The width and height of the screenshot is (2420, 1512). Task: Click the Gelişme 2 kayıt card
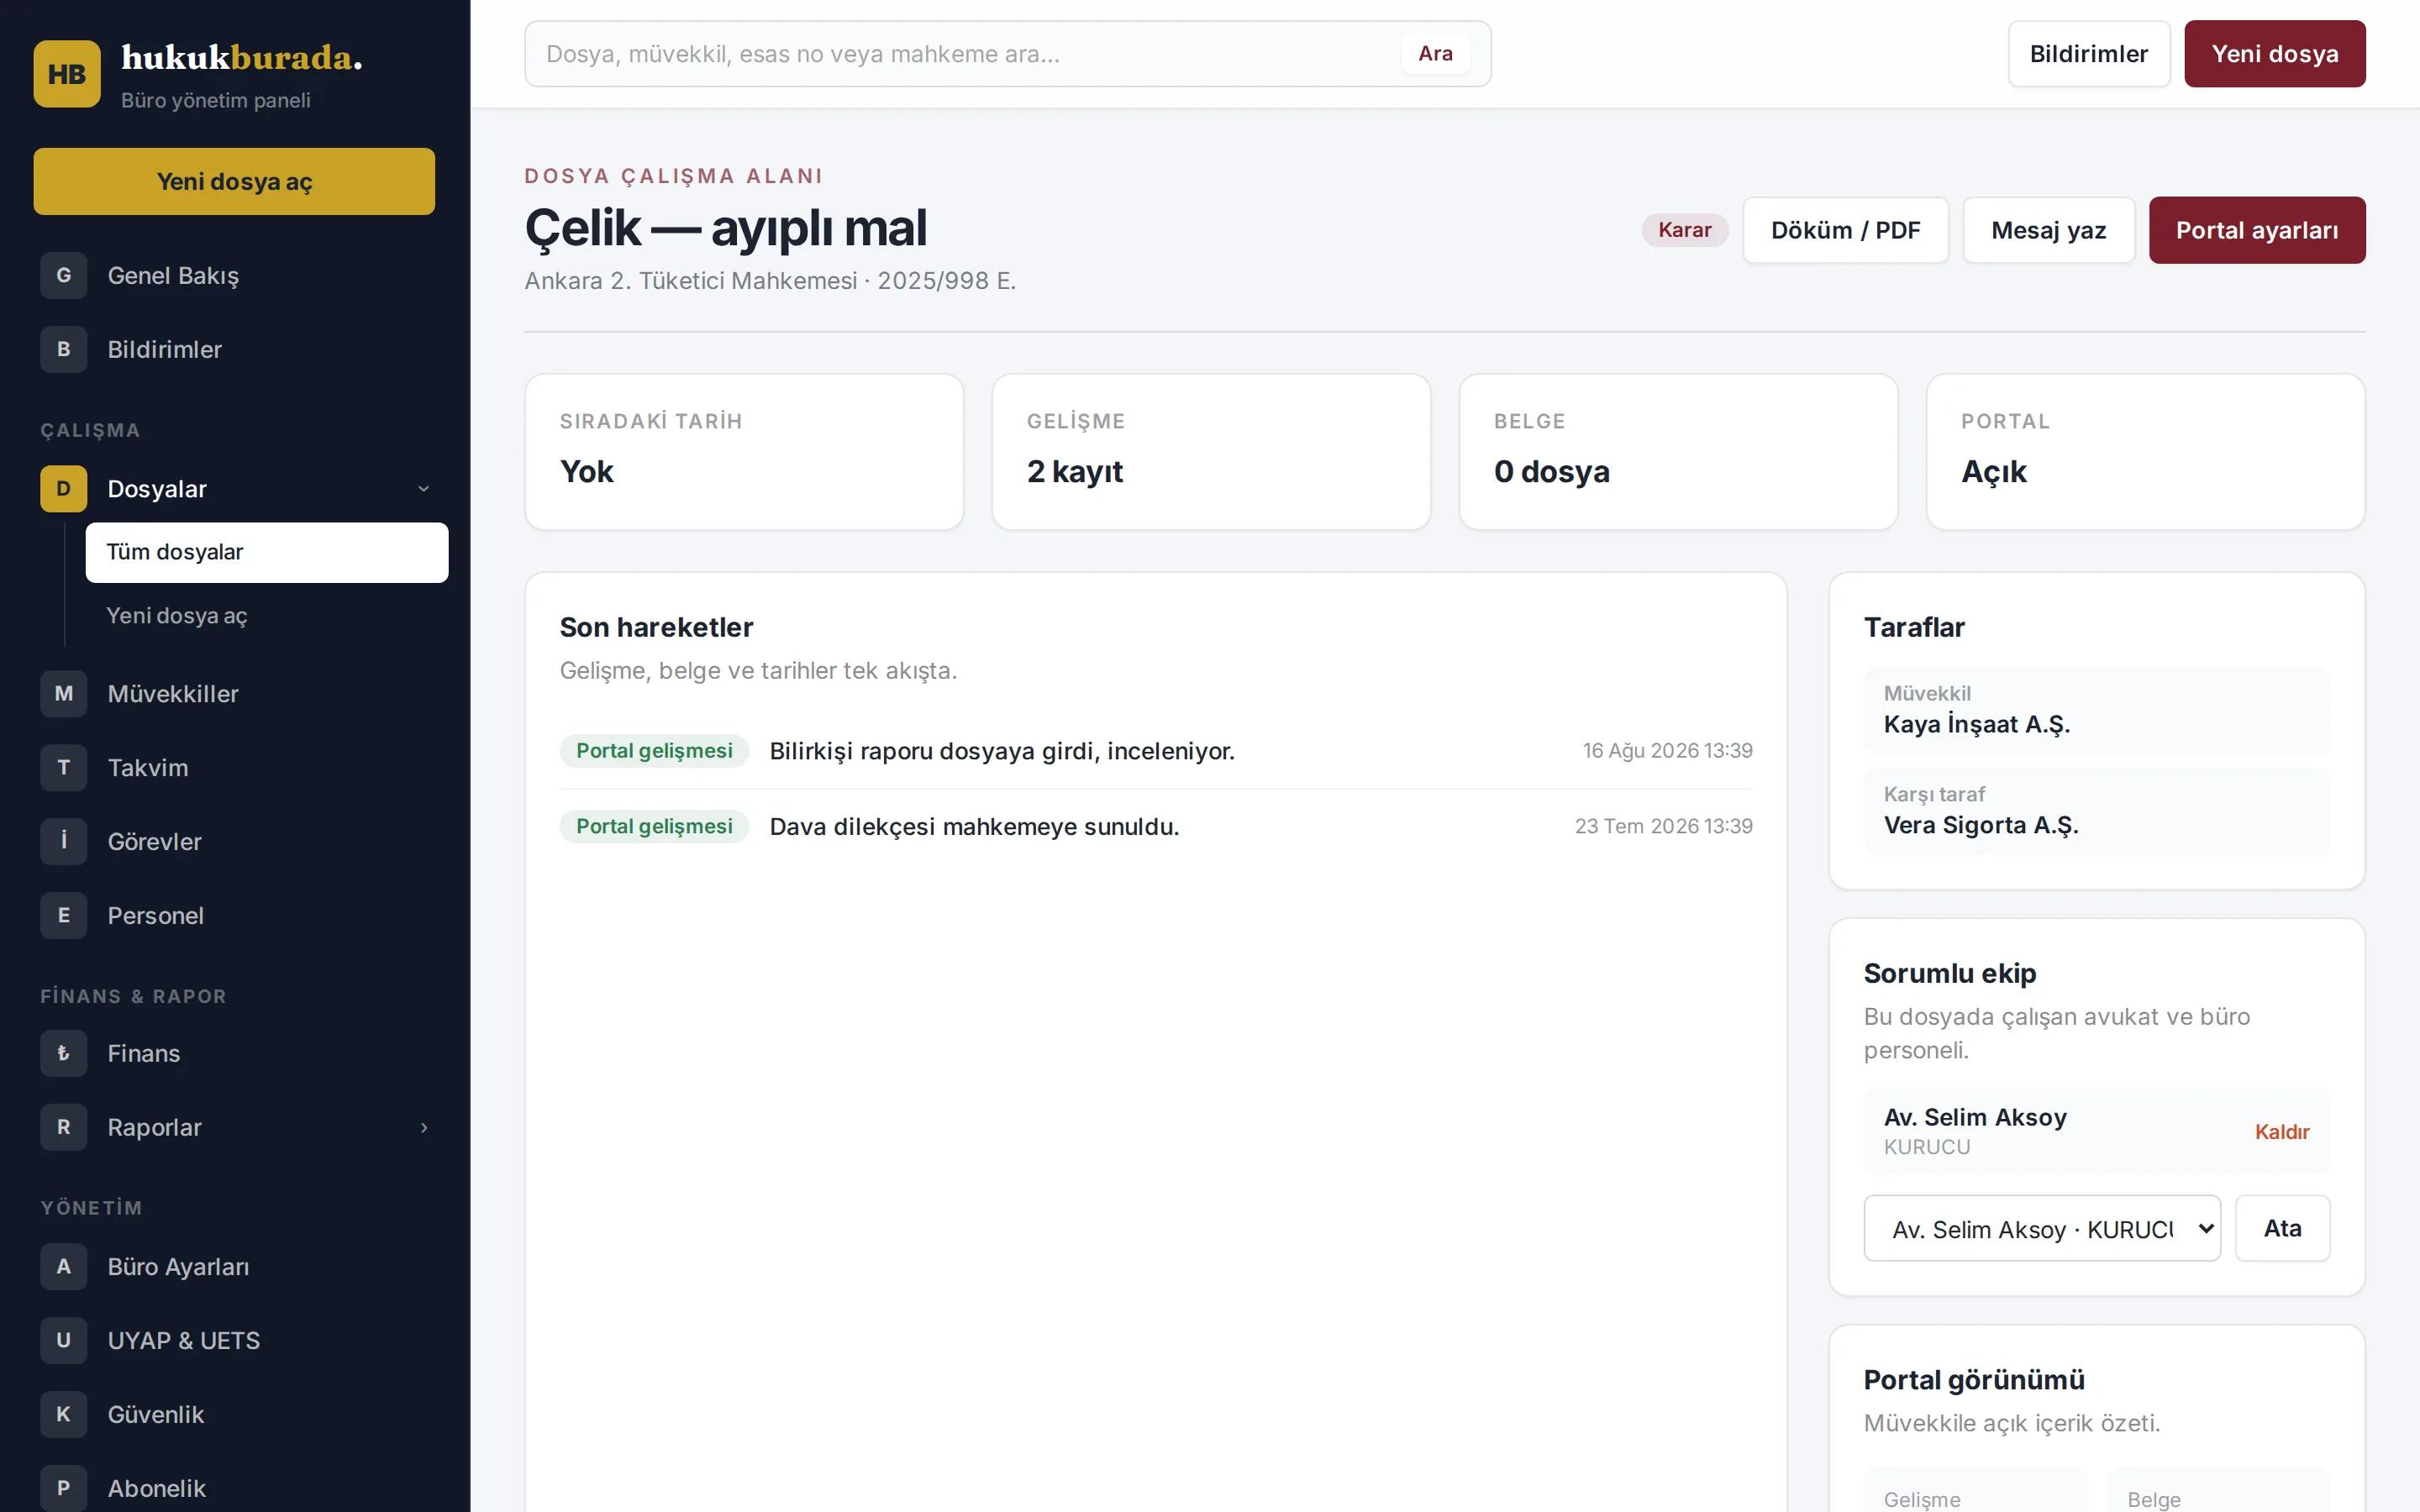tap(1211, 452)
